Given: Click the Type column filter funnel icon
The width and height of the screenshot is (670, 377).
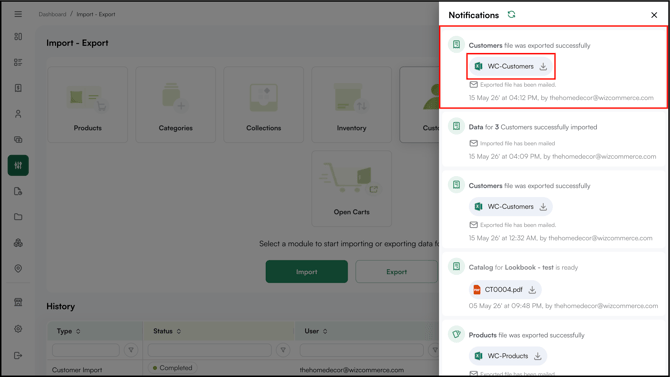Looking at the screenshot, I should click(x=131, y=350).
